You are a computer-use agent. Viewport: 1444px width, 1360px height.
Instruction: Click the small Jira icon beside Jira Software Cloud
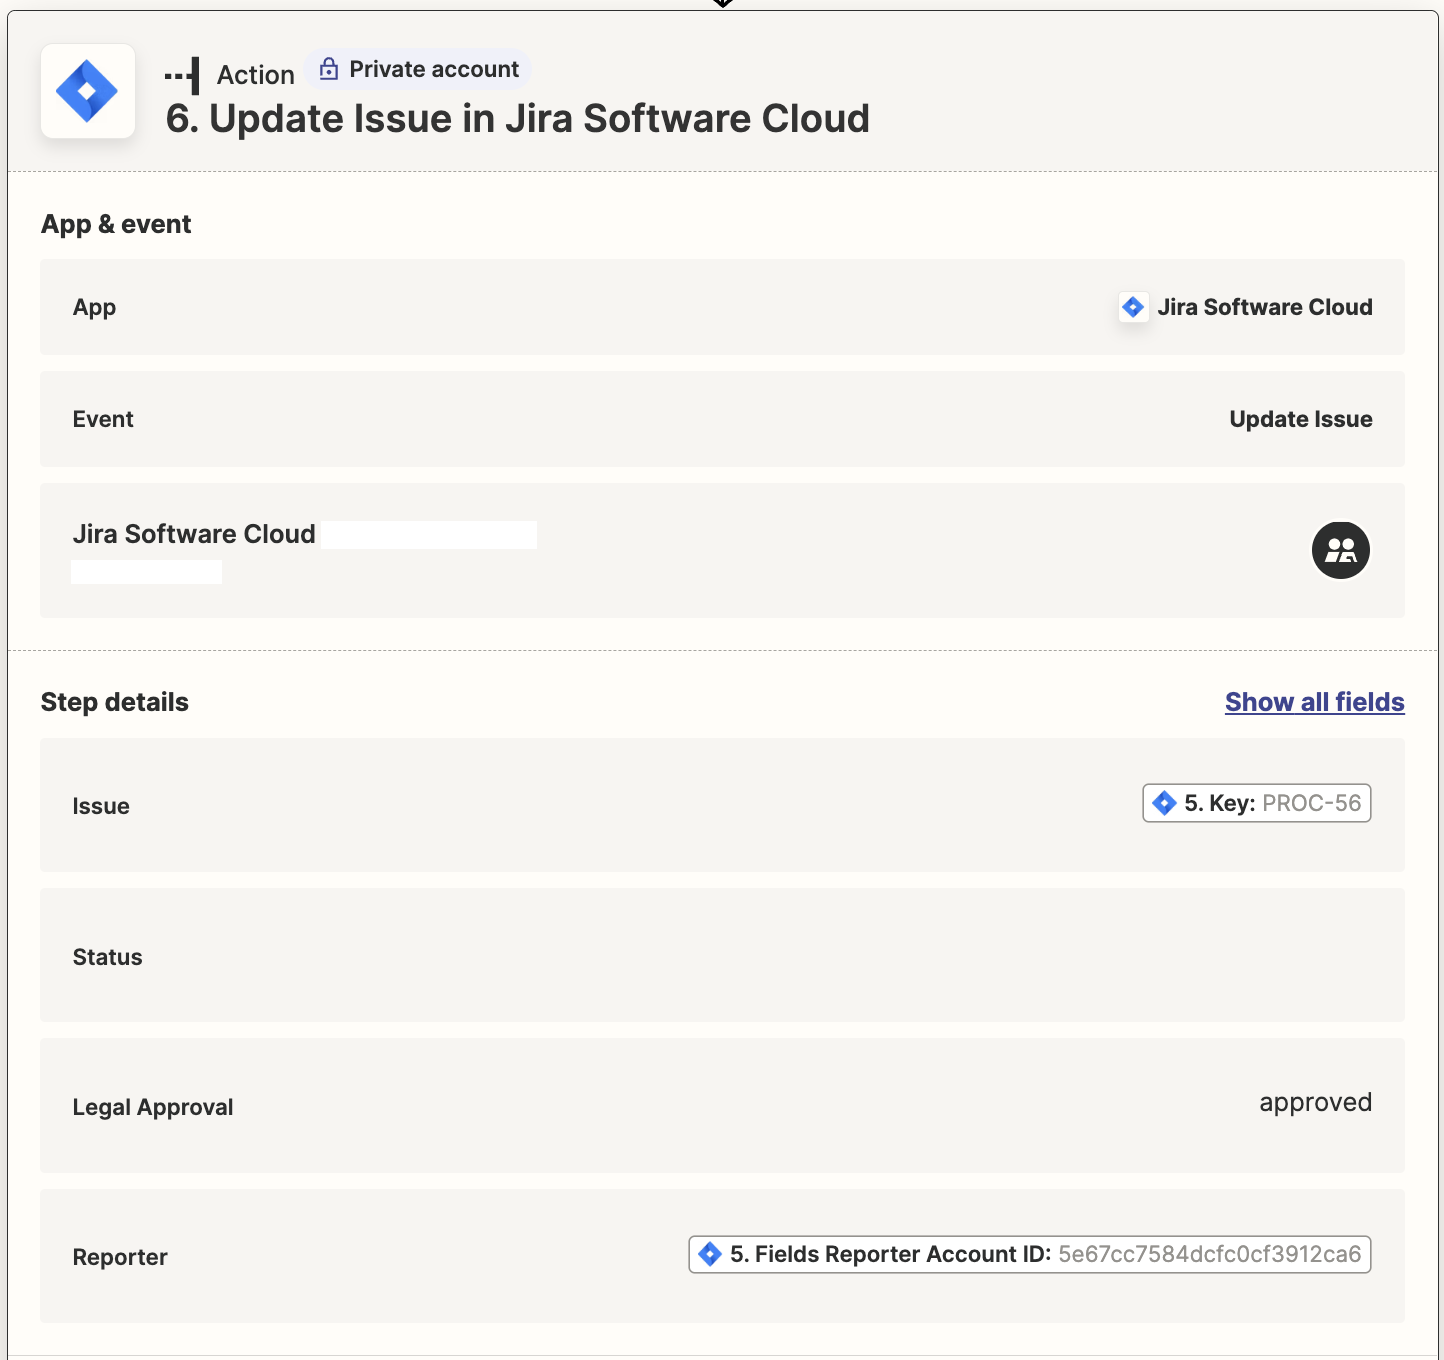pos(1133,307)
